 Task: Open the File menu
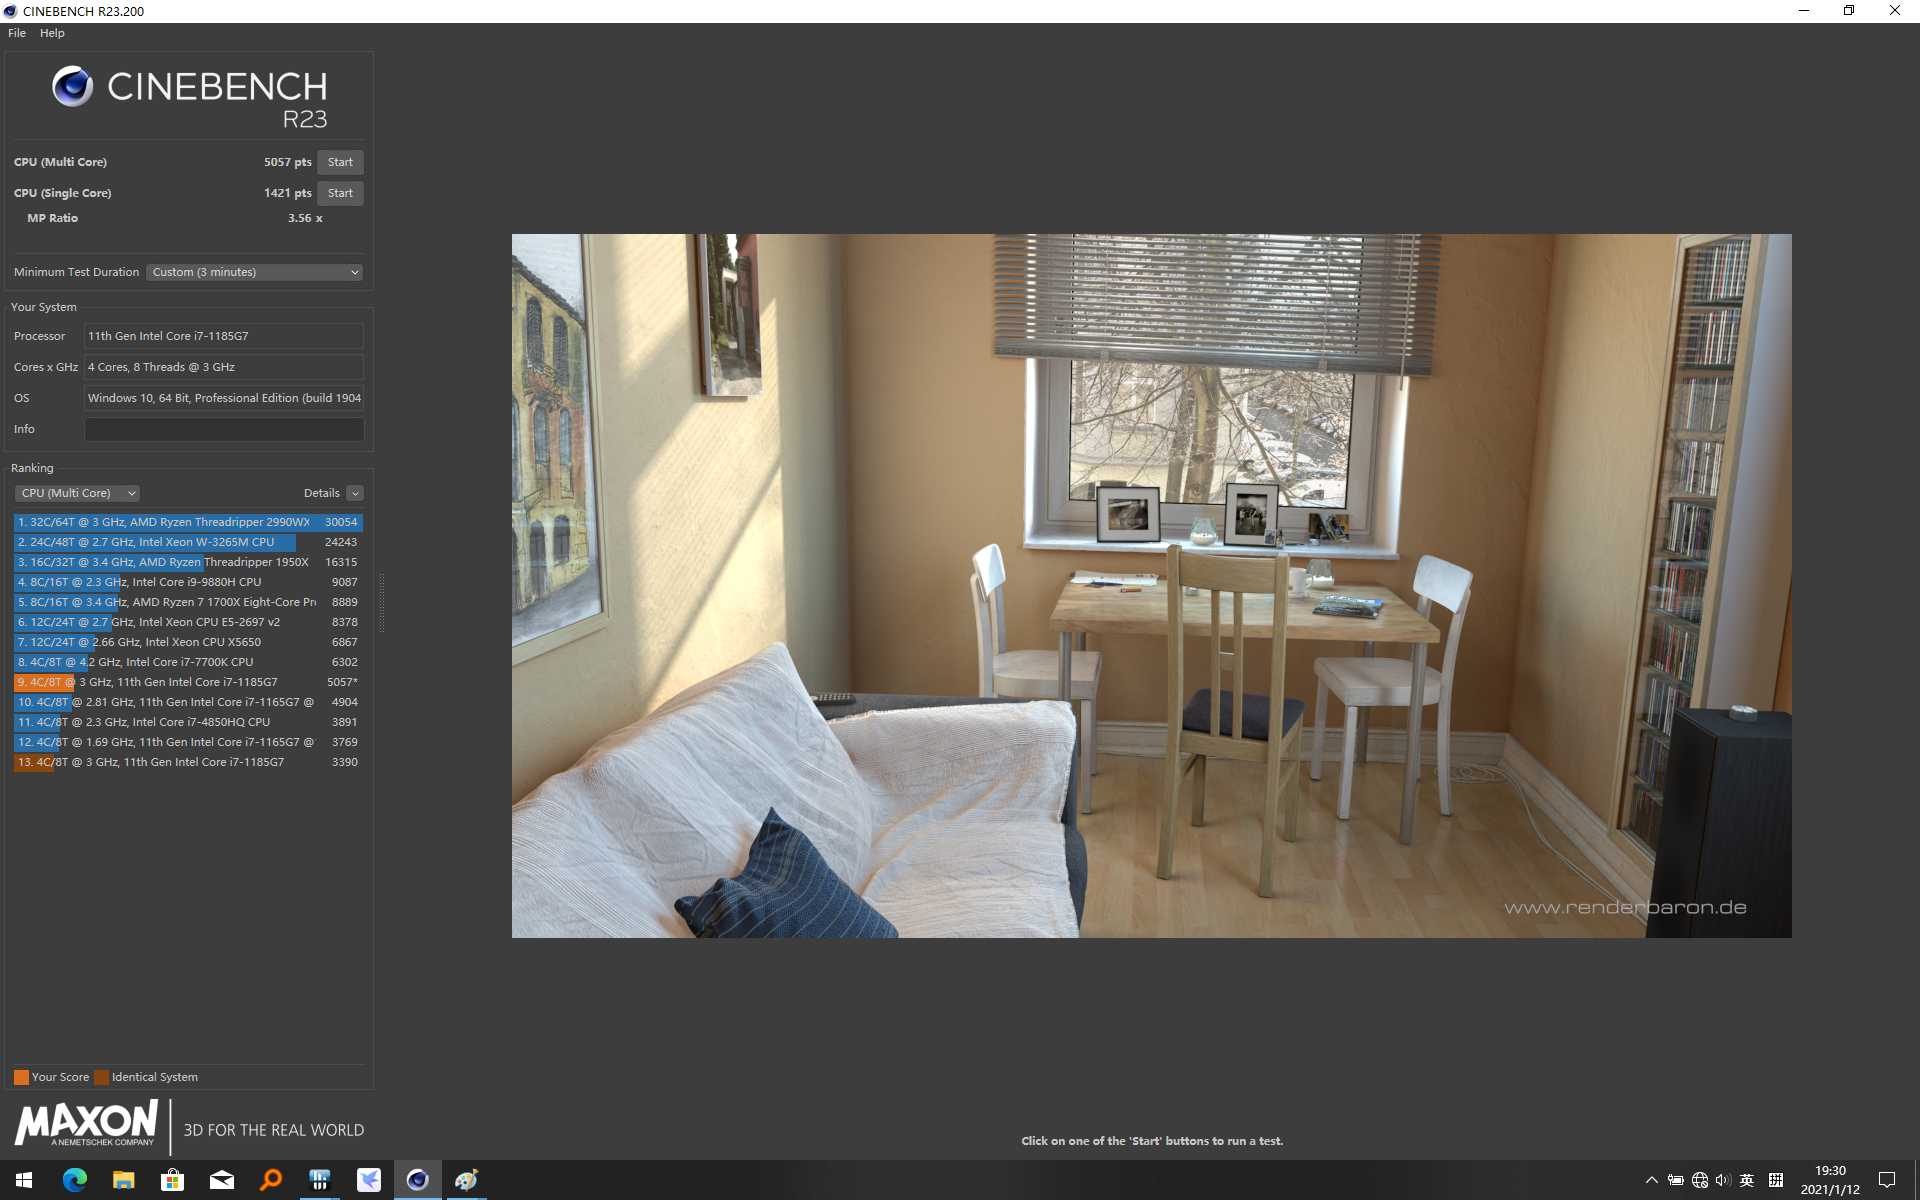(x=17, y=33)
